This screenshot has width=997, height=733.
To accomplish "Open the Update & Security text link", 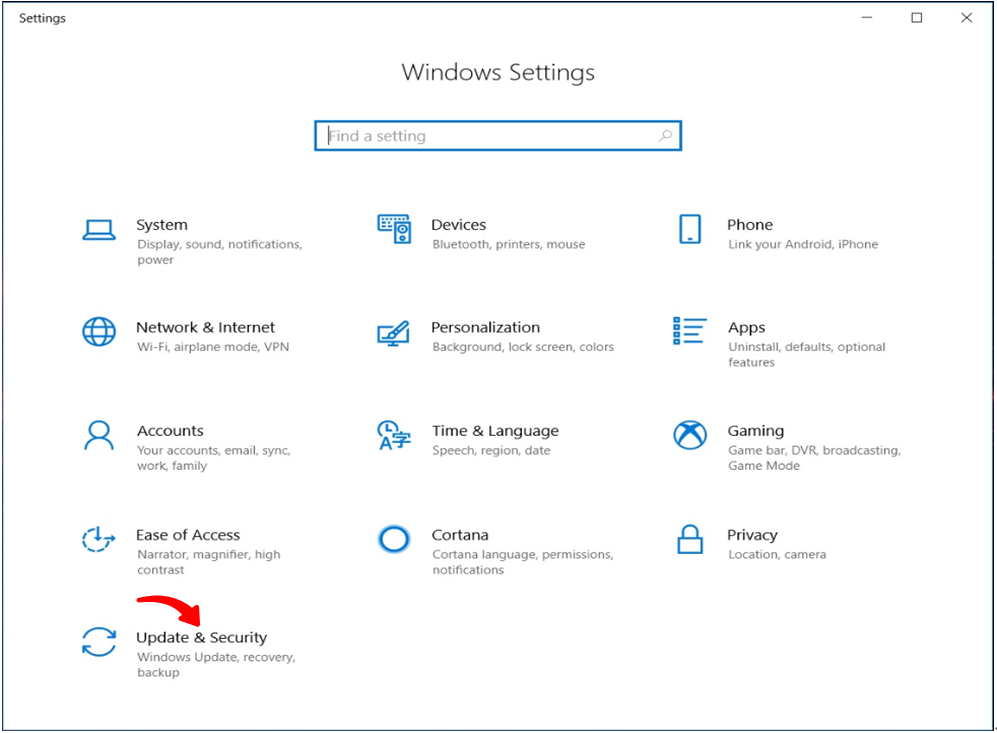I will [201, 637].
